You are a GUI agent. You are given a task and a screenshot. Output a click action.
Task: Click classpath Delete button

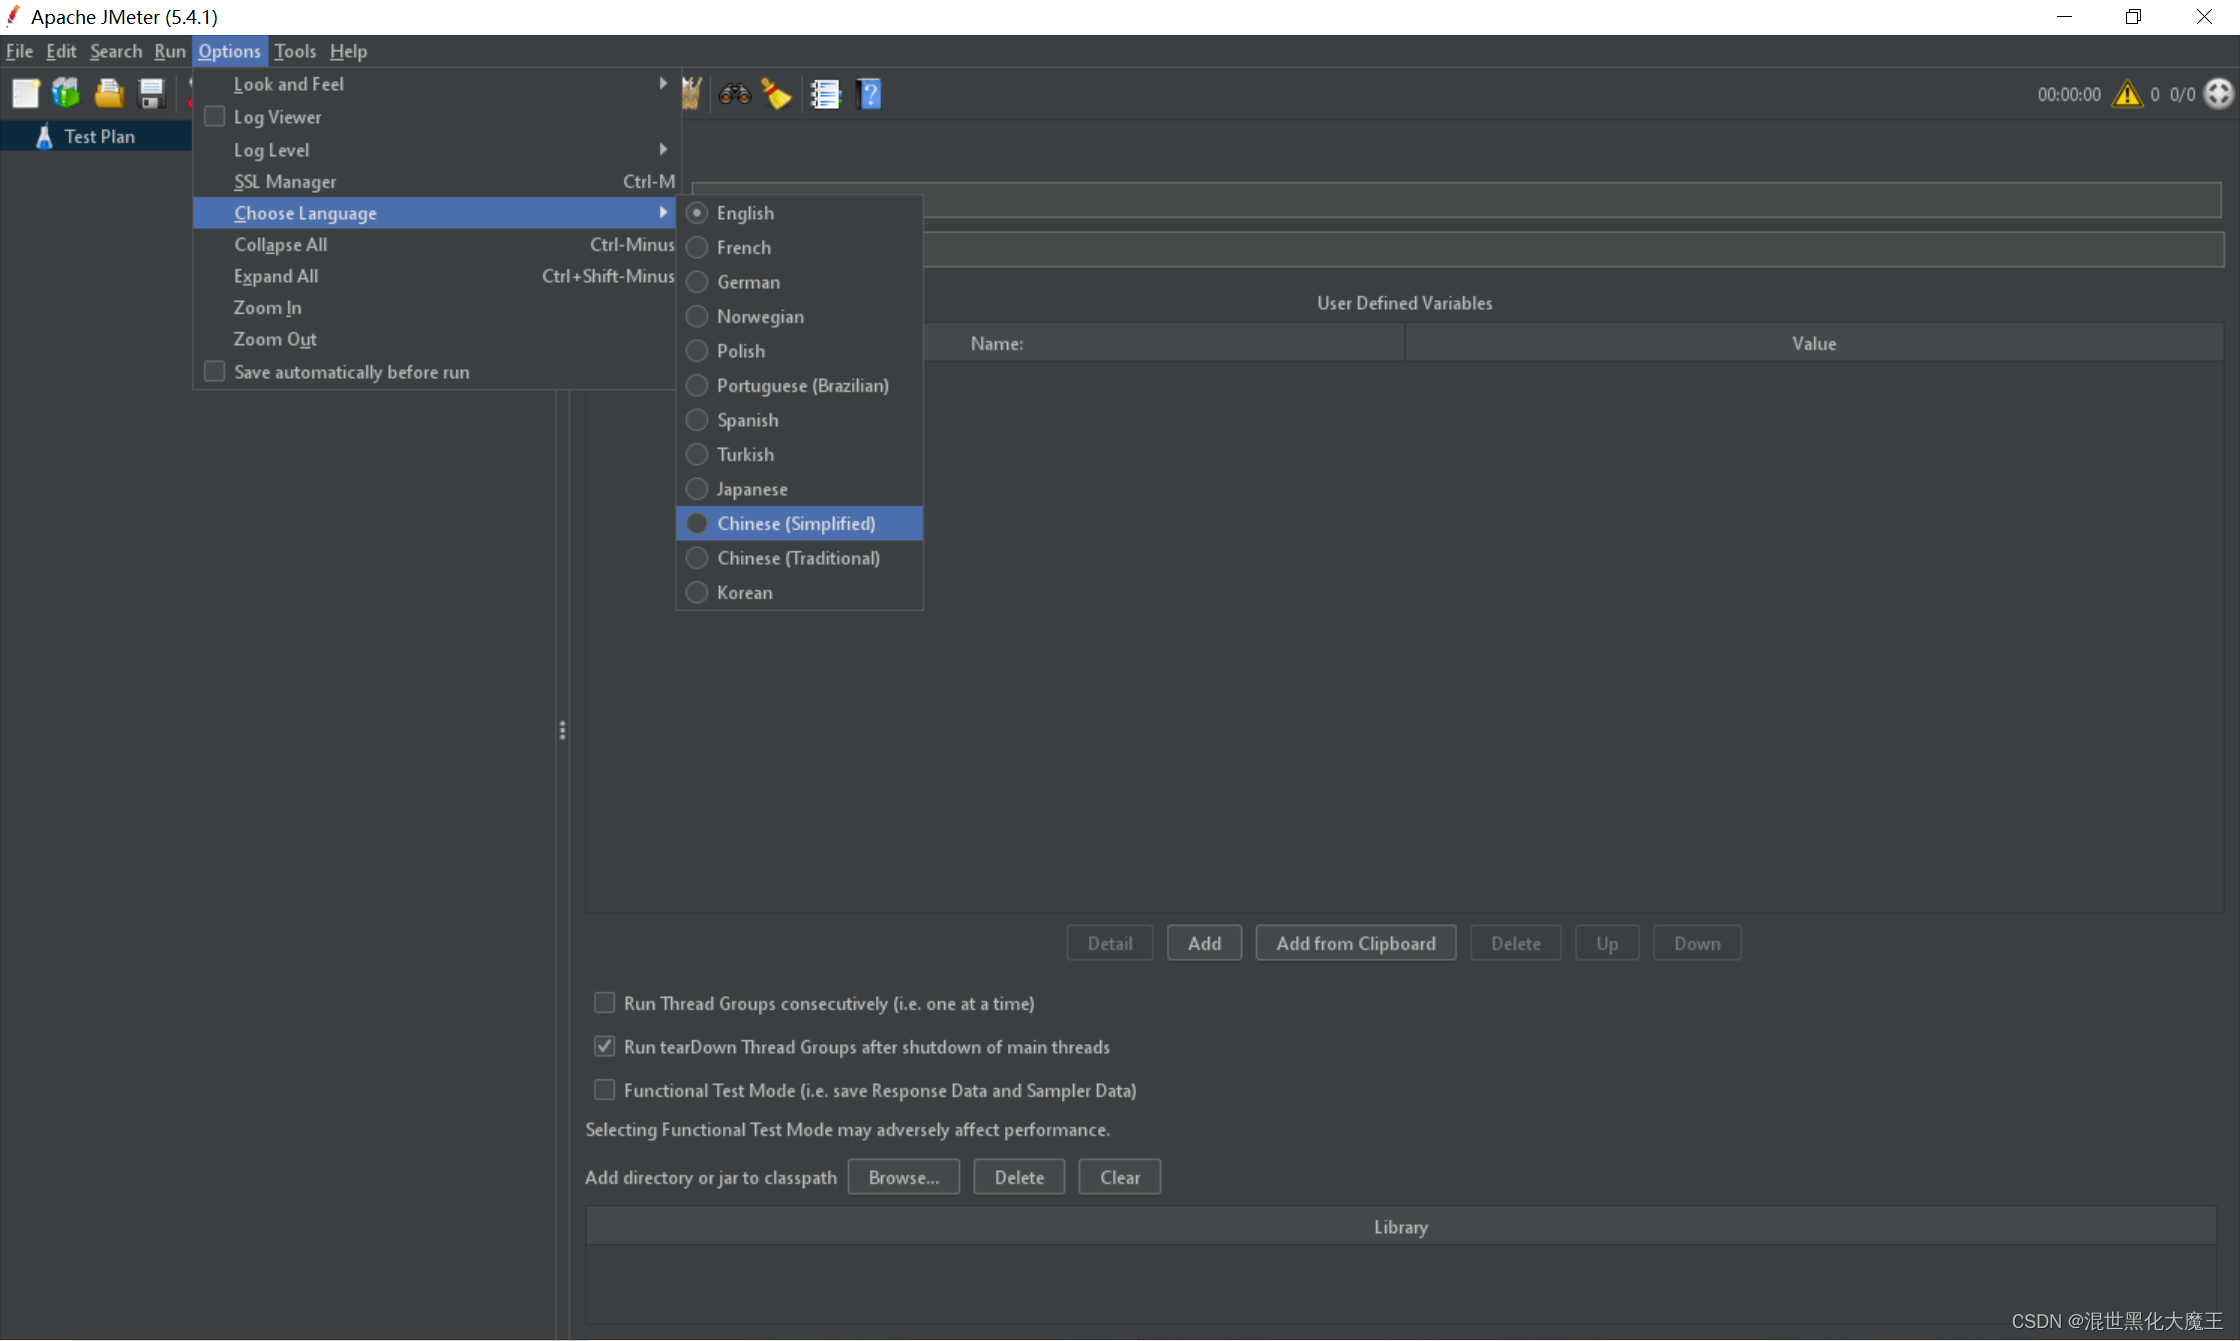1019,1177
